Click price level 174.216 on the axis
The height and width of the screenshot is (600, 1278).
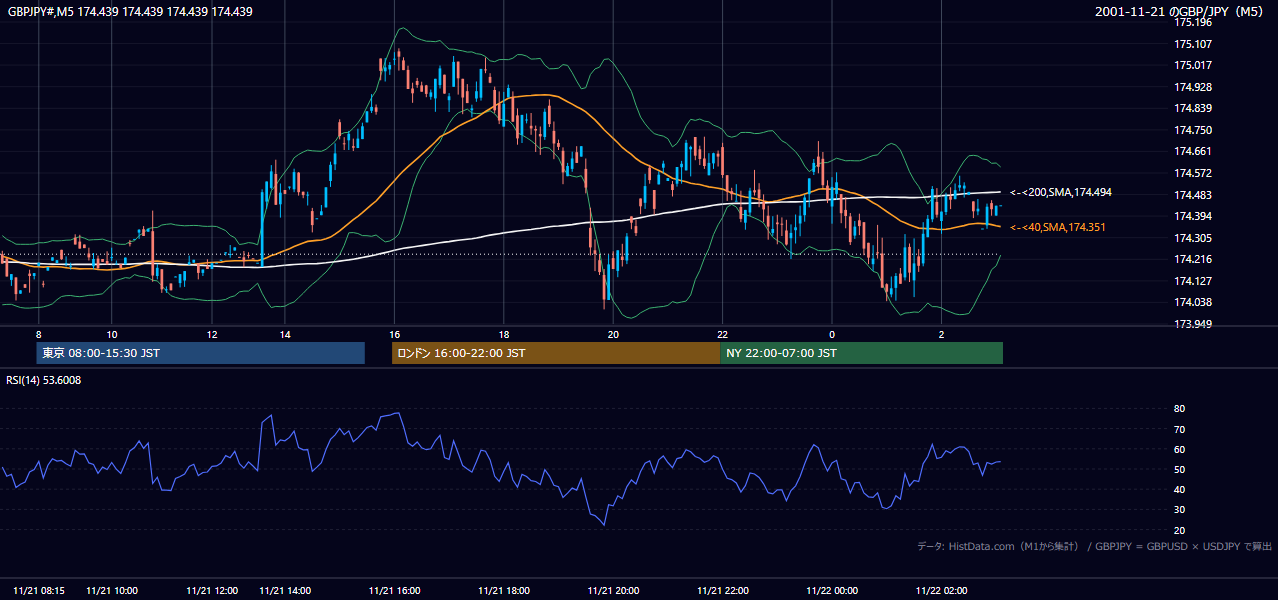click(1193, 259)
